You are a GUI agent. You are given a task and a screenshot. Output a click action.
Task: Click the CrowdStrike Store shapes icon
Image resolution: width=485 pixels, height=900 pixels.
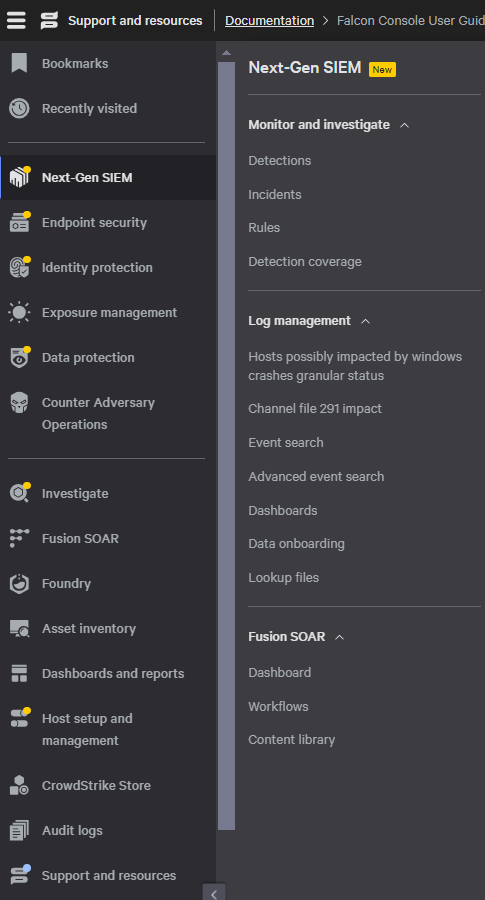pos(20,785)
